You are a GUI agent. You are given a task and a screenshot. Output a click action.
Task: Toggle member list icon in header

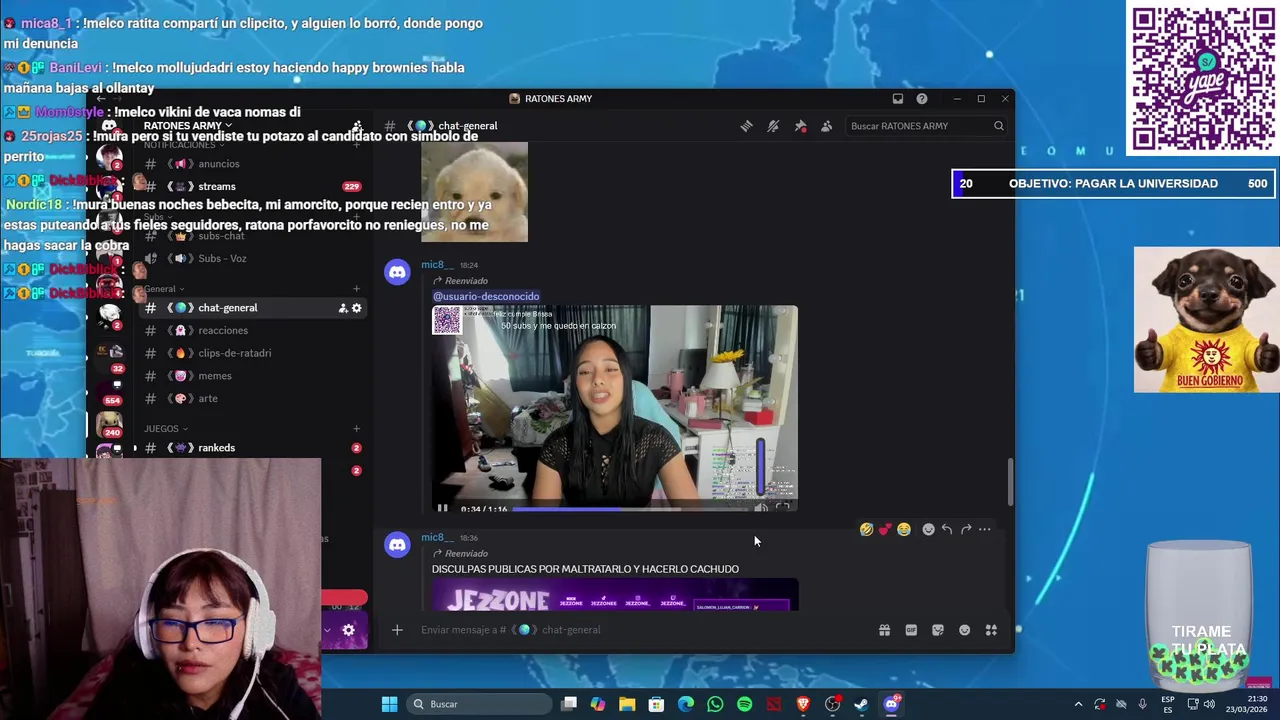(826, 126)
